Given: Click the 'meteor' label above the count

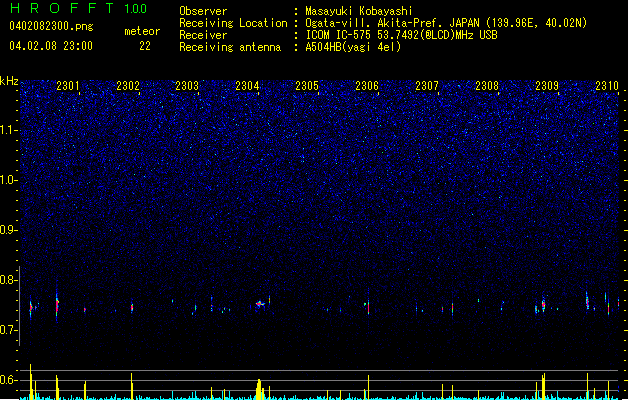Looking at the screenshot, I should 142,31.
